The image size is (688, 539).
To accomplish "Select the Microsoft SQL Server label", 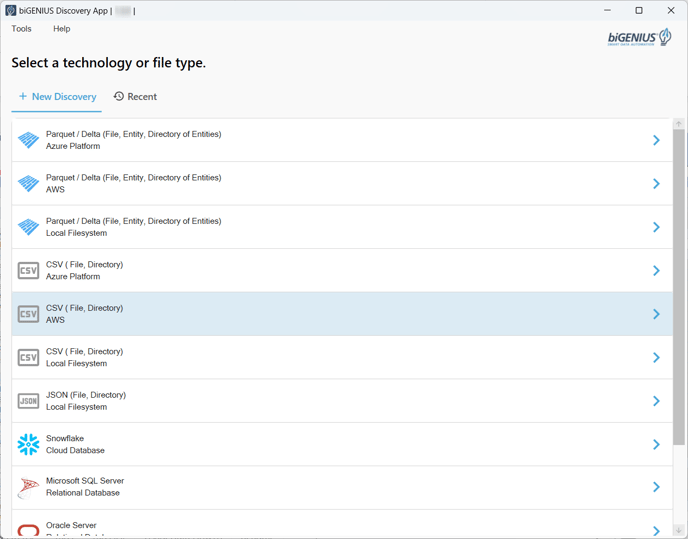I will [x=85, y=481].
